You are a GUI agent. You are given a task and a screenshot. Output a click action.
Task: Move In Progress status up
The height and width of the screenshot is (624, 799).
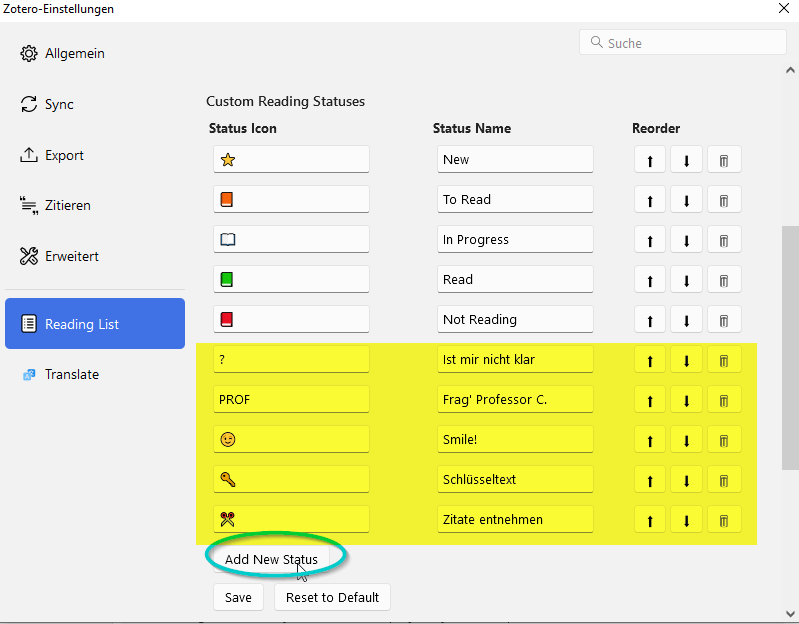pos(650,240)
